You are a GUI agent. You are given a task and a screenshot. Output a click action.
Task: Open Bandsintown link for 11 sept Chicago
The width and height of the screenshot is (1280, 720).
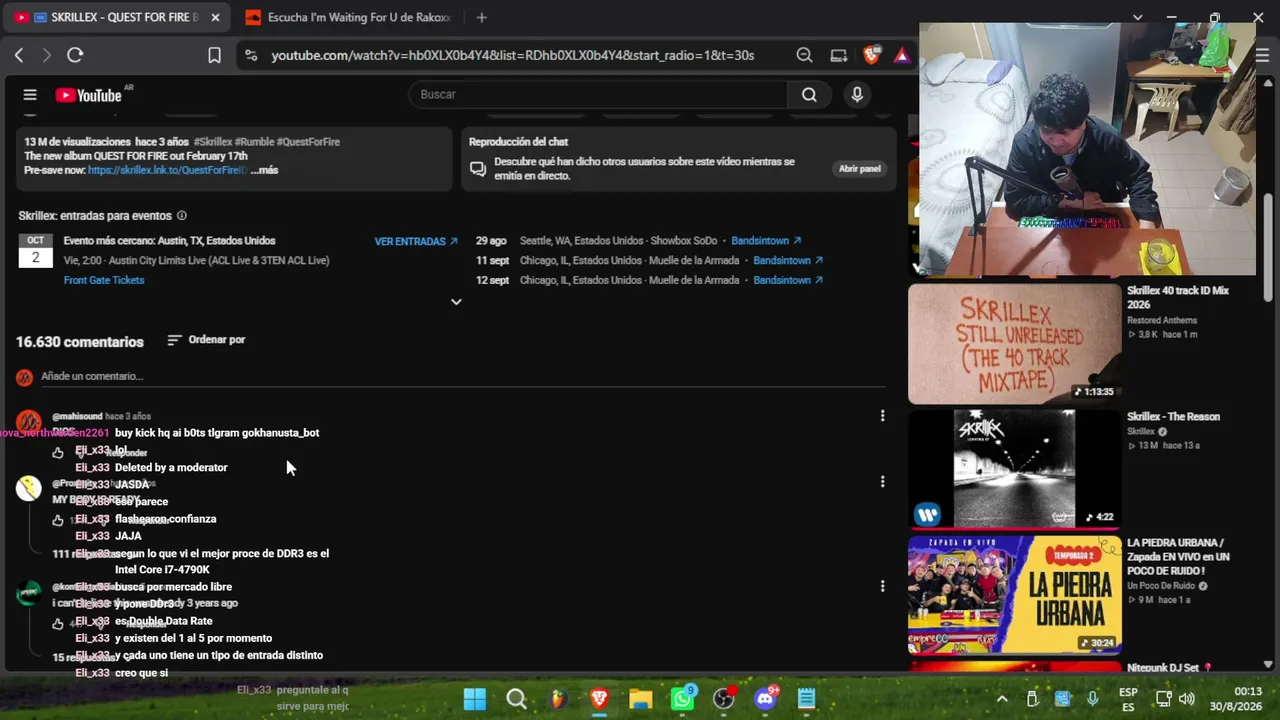[x=788, y=261]
